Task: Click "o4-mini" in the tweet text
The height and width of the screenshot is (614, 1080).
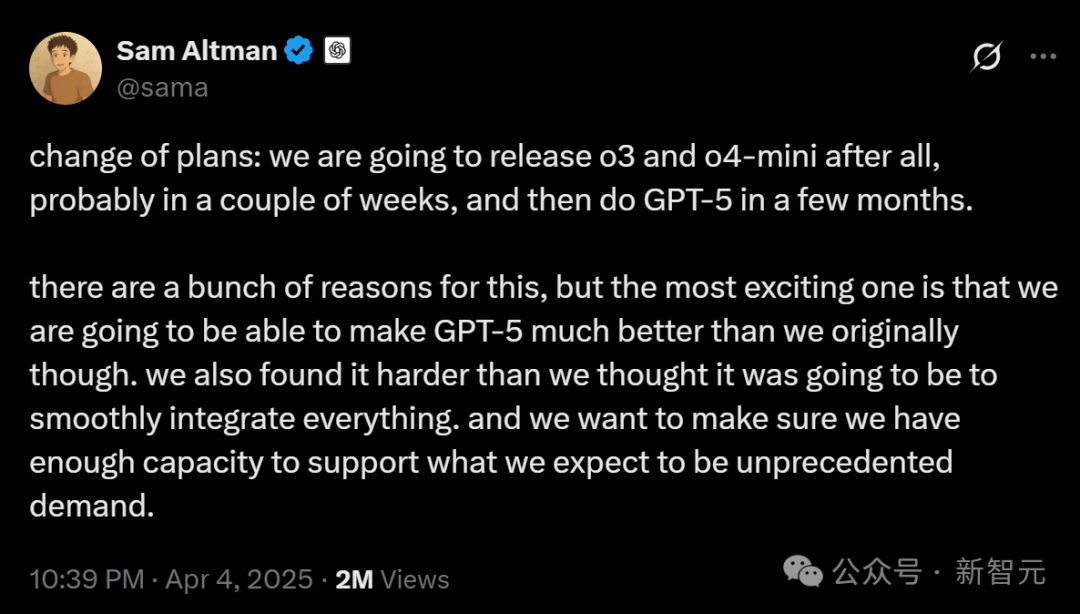Action: (x=760, y=157)
